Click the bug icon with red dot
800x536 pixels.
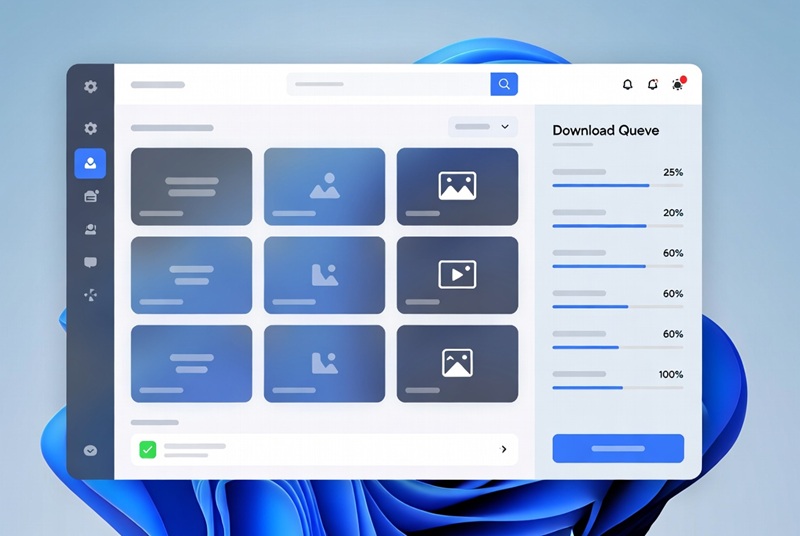click(678, 84)
